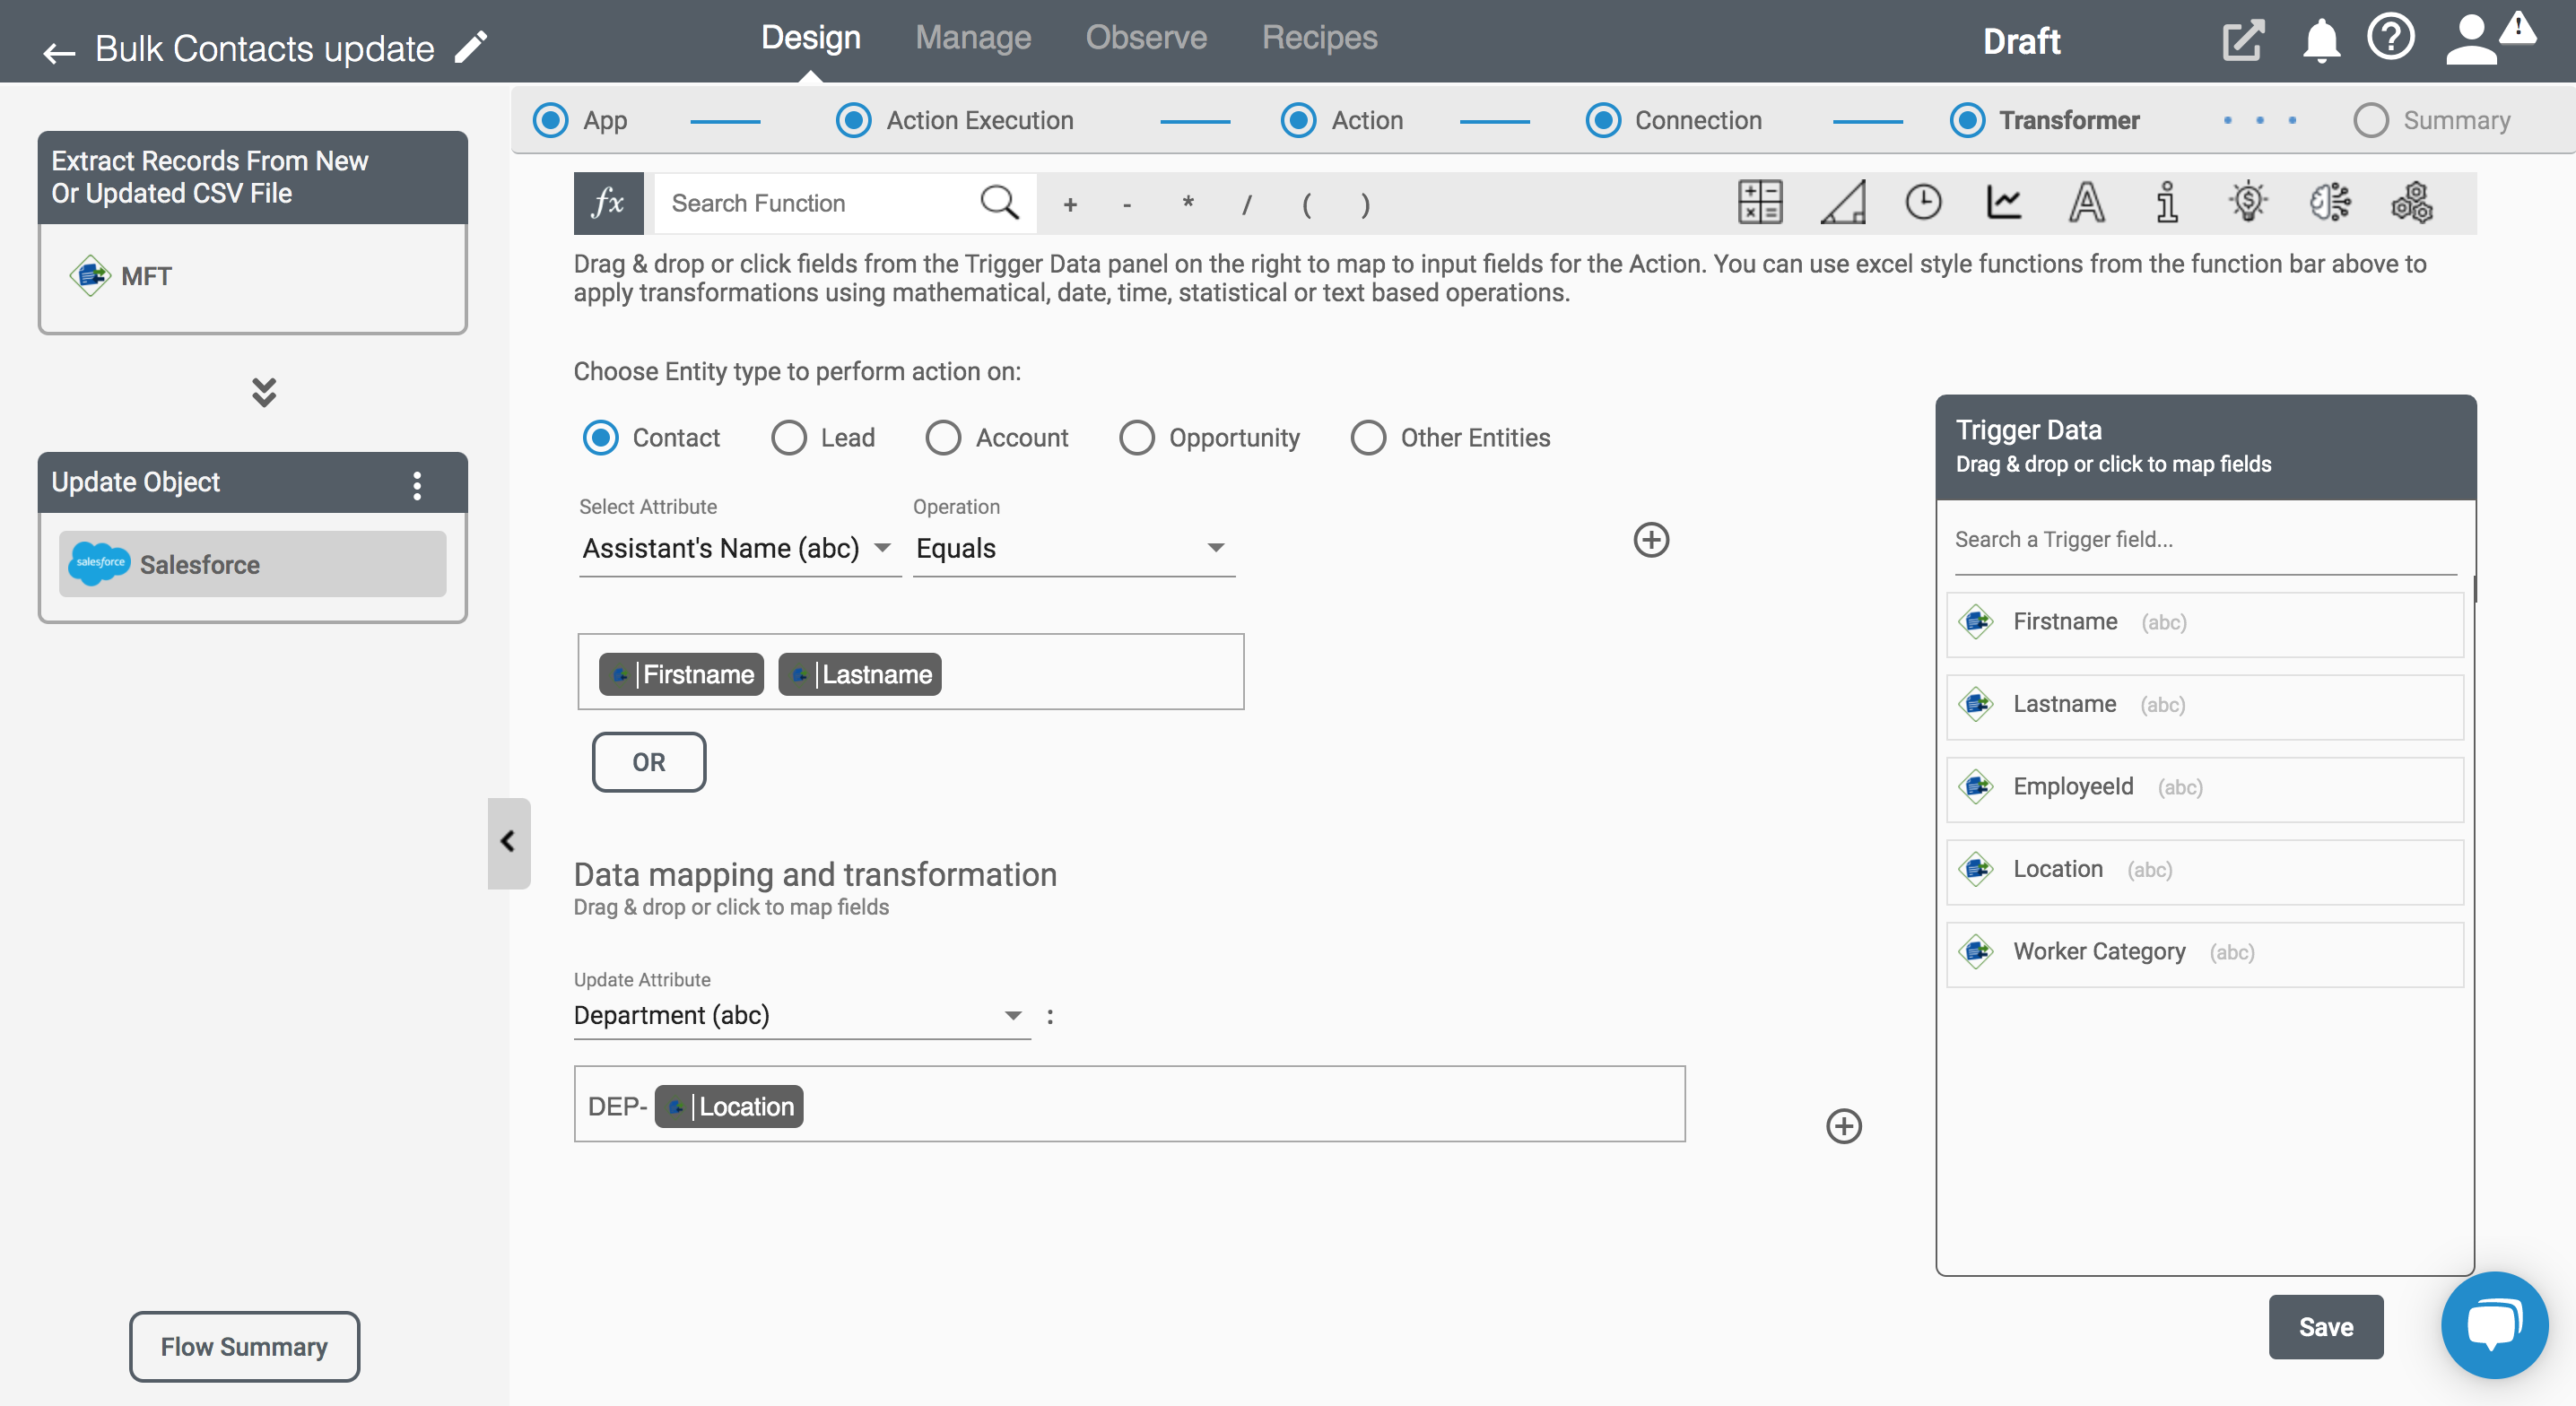The image size is (2576, 1406).
Task: Click Lastname chip in condition box
Action: click(x=860, y=675)
